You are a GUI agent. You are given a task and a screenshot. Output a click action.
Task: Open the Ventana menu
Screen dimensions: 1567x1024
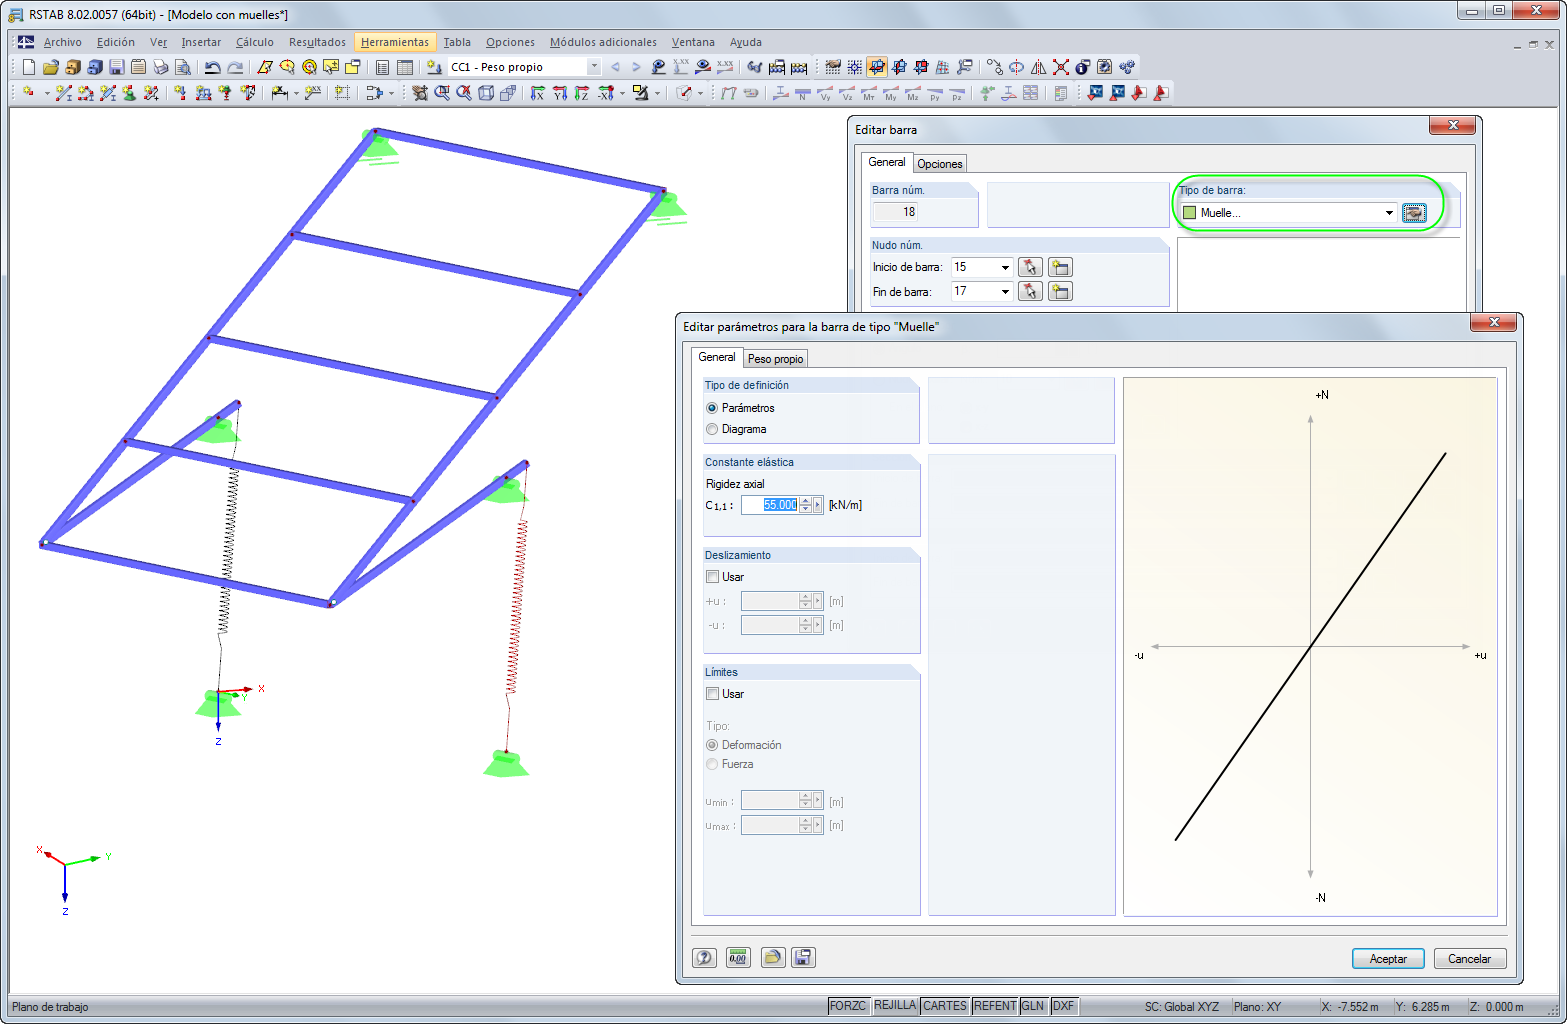click(x=693, y=42)
